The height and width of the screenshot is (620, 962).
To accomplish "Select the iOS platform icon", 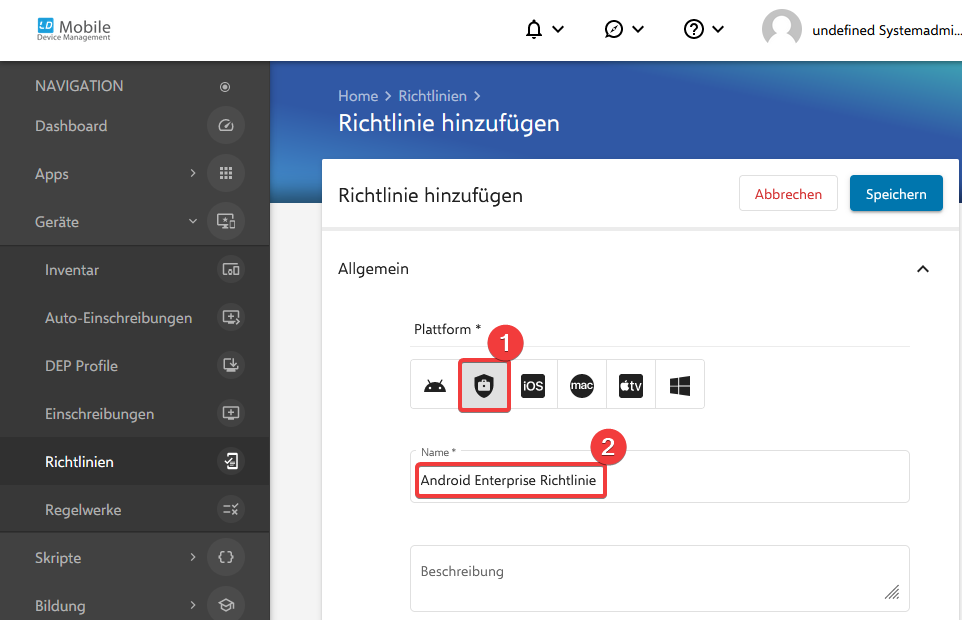I will coord(533,385).
